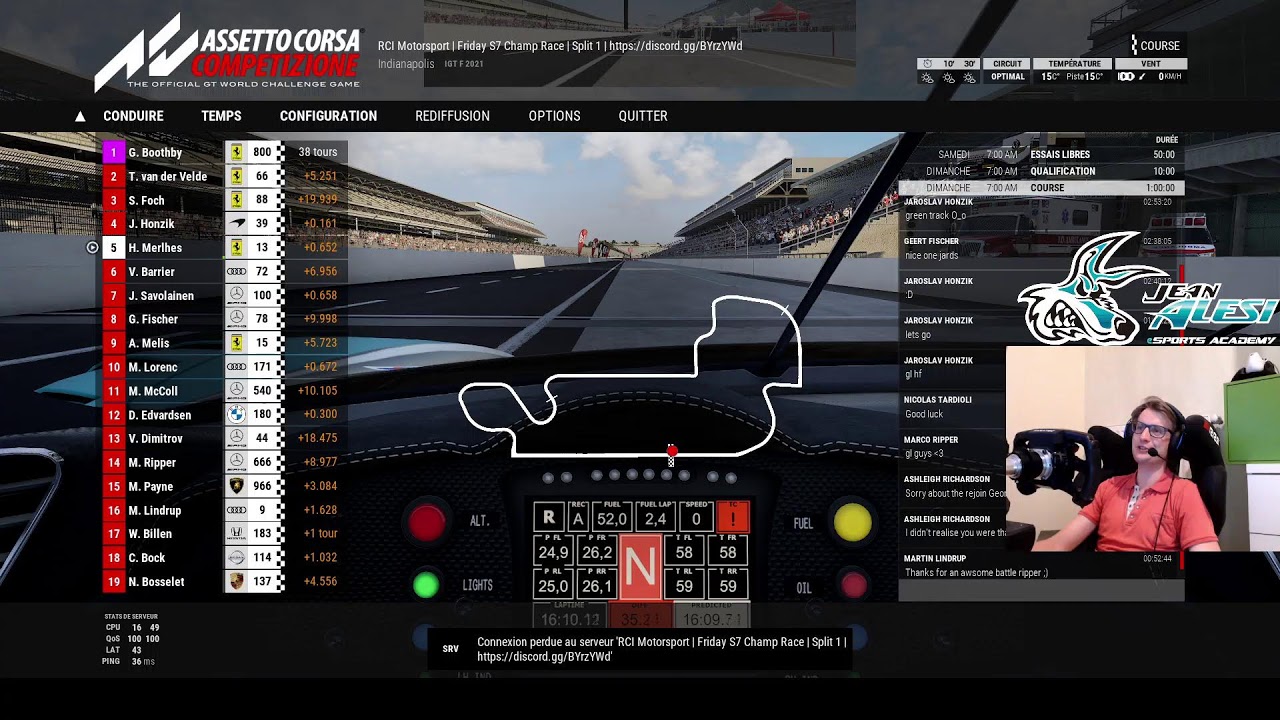Click the CIRCUIT OPTIMAL track status
This screenshot has width=1280, height=720.
coord(1007,70)
